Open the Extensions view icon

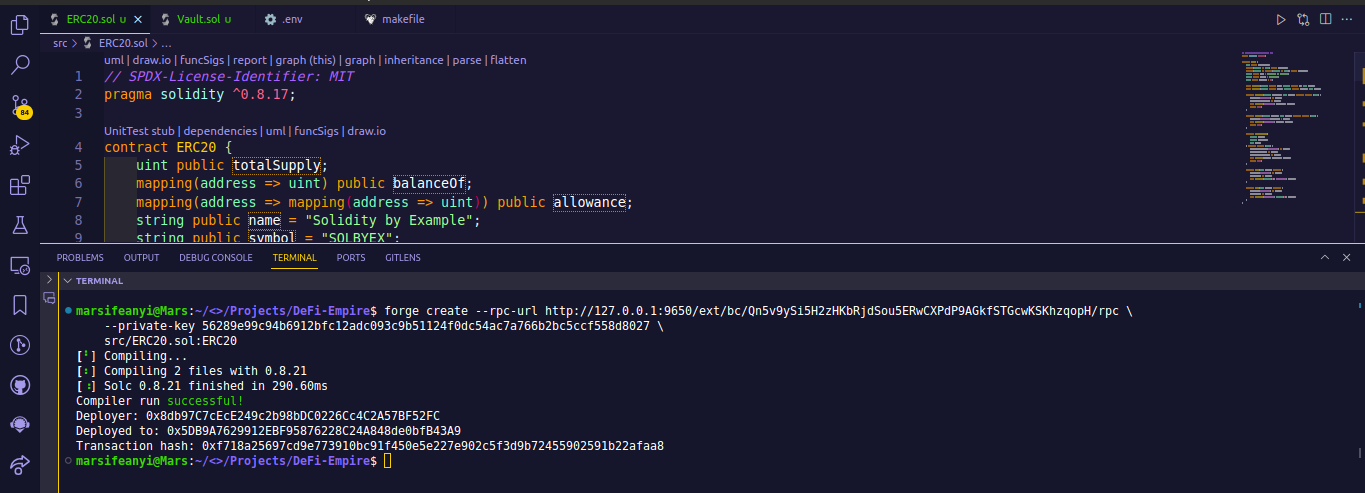[19, 186]
